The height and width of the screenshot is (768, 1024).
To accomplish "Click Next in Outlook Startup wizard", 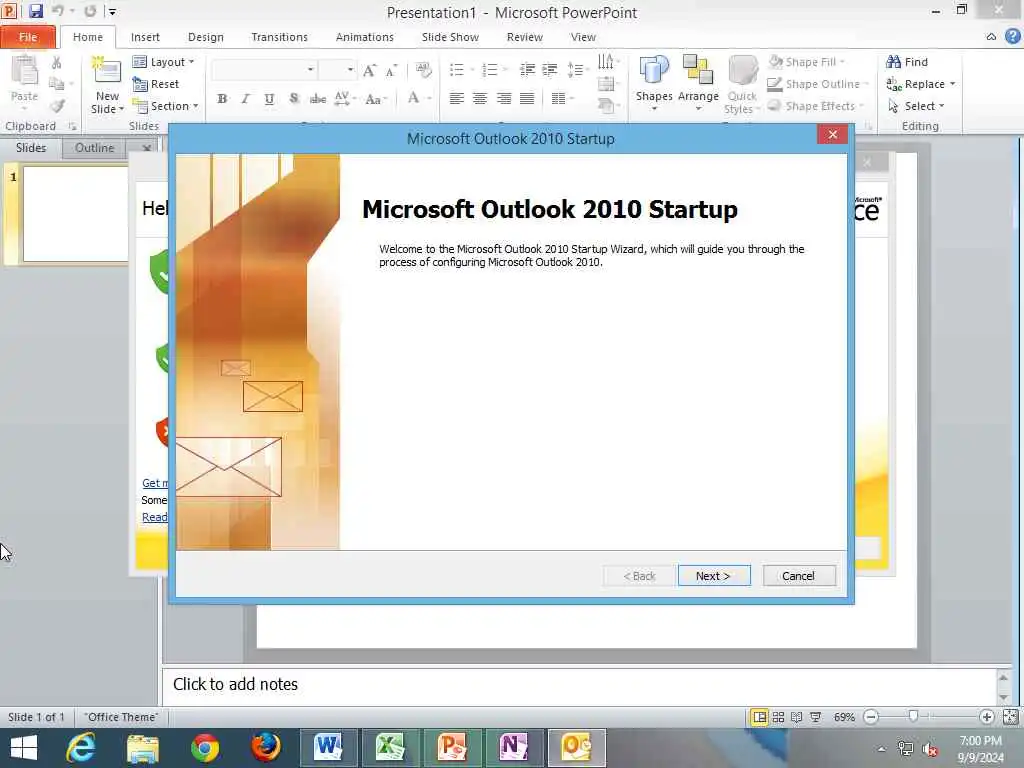I will 714,575.
